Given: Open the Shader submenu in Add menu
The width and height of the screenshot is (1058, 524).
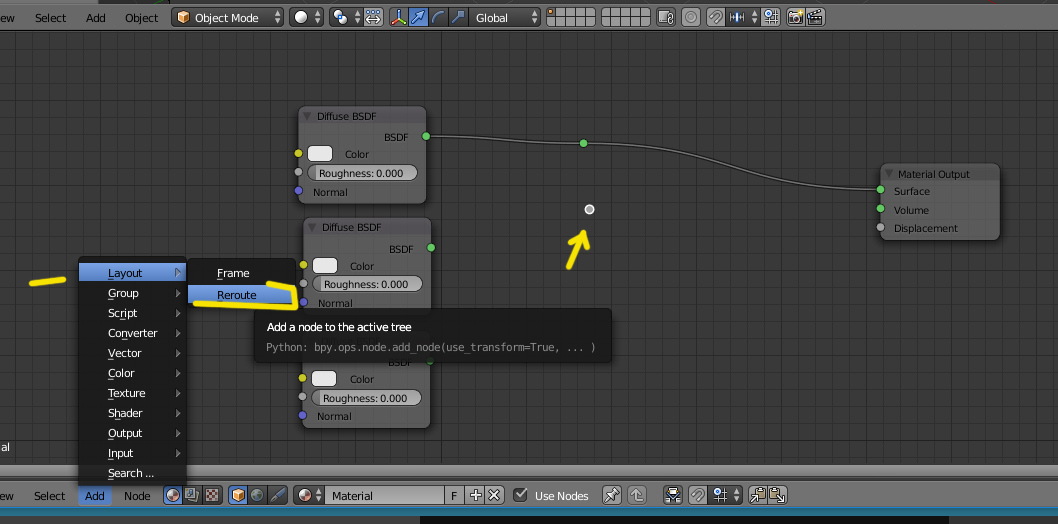Looking at the screenshot, I should click(126, 413).
